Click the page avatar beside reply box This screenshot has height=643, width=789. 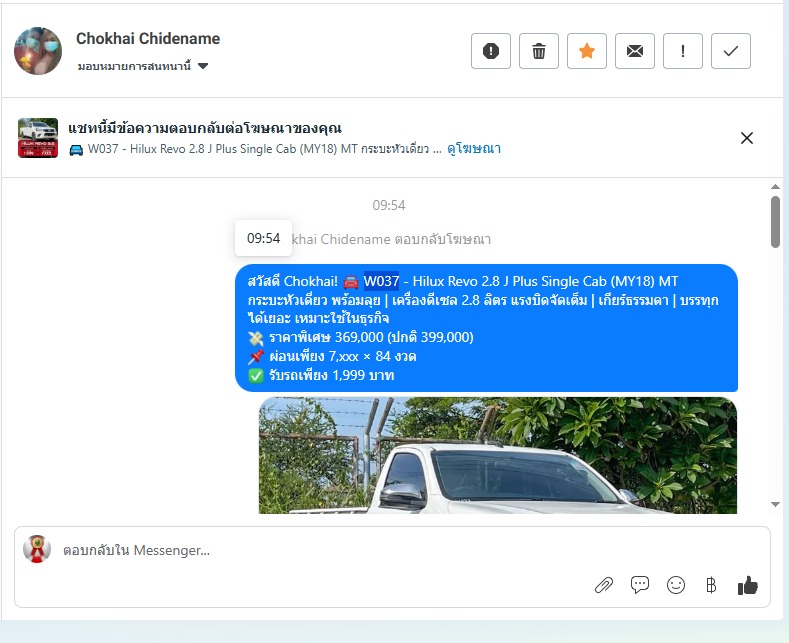(x=37, y=549)
